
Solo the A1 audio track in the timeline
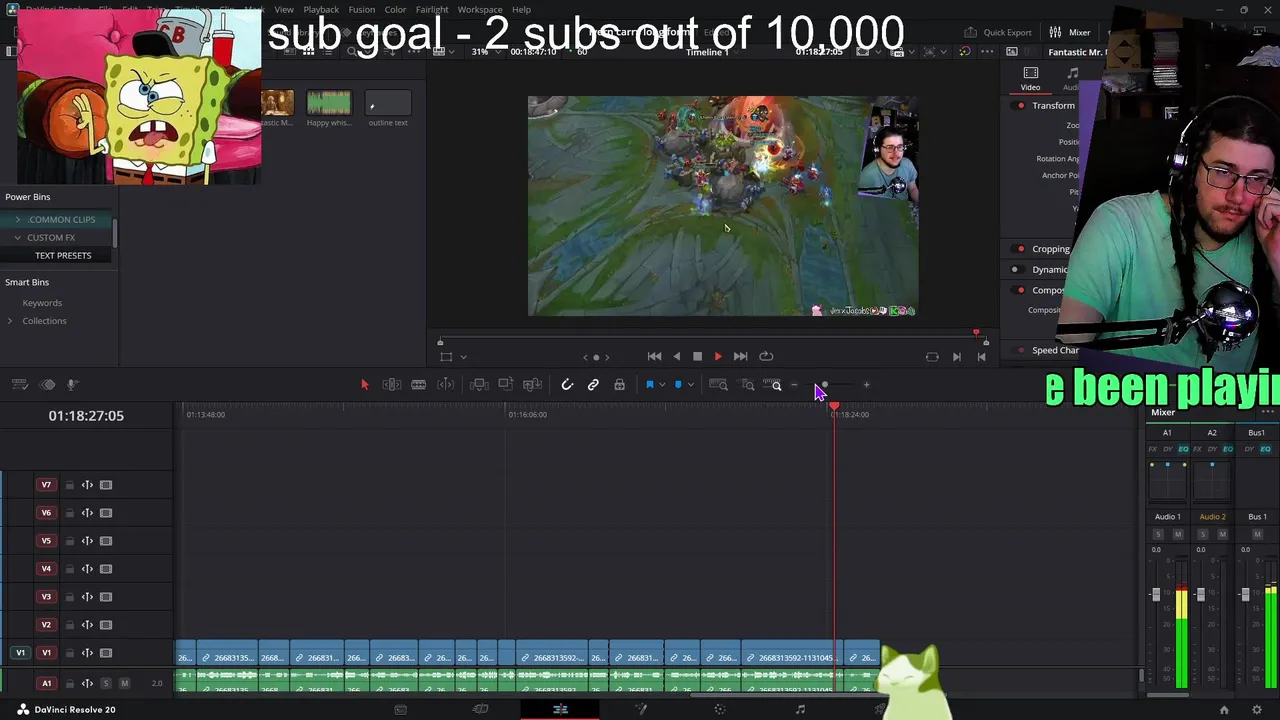(106, 683)
